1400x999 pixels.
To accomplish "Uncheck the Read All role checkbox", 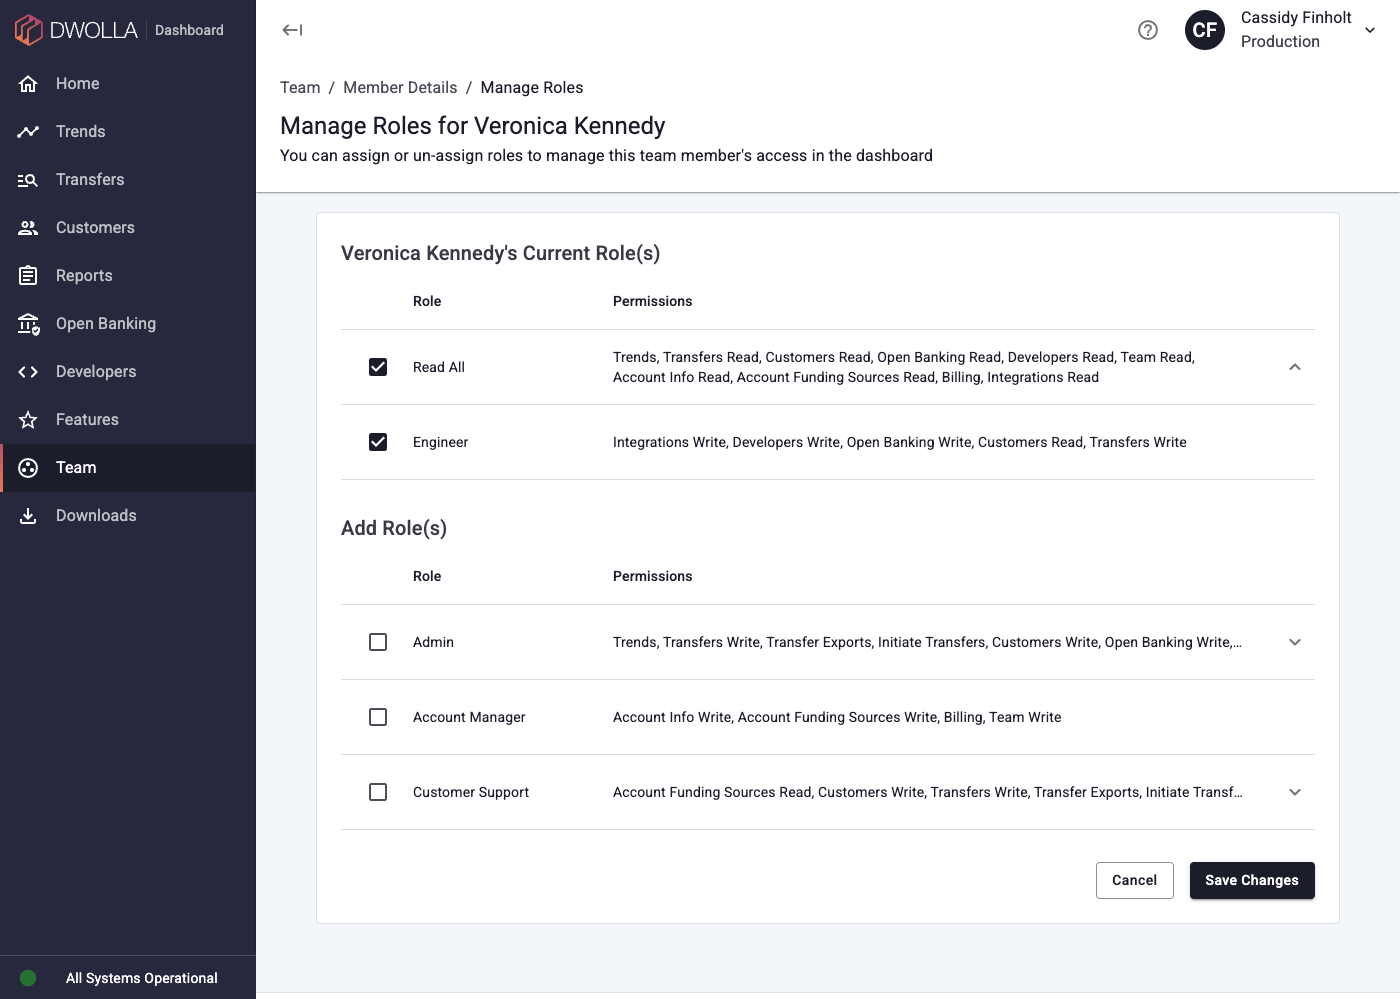I will pos(378,367).
